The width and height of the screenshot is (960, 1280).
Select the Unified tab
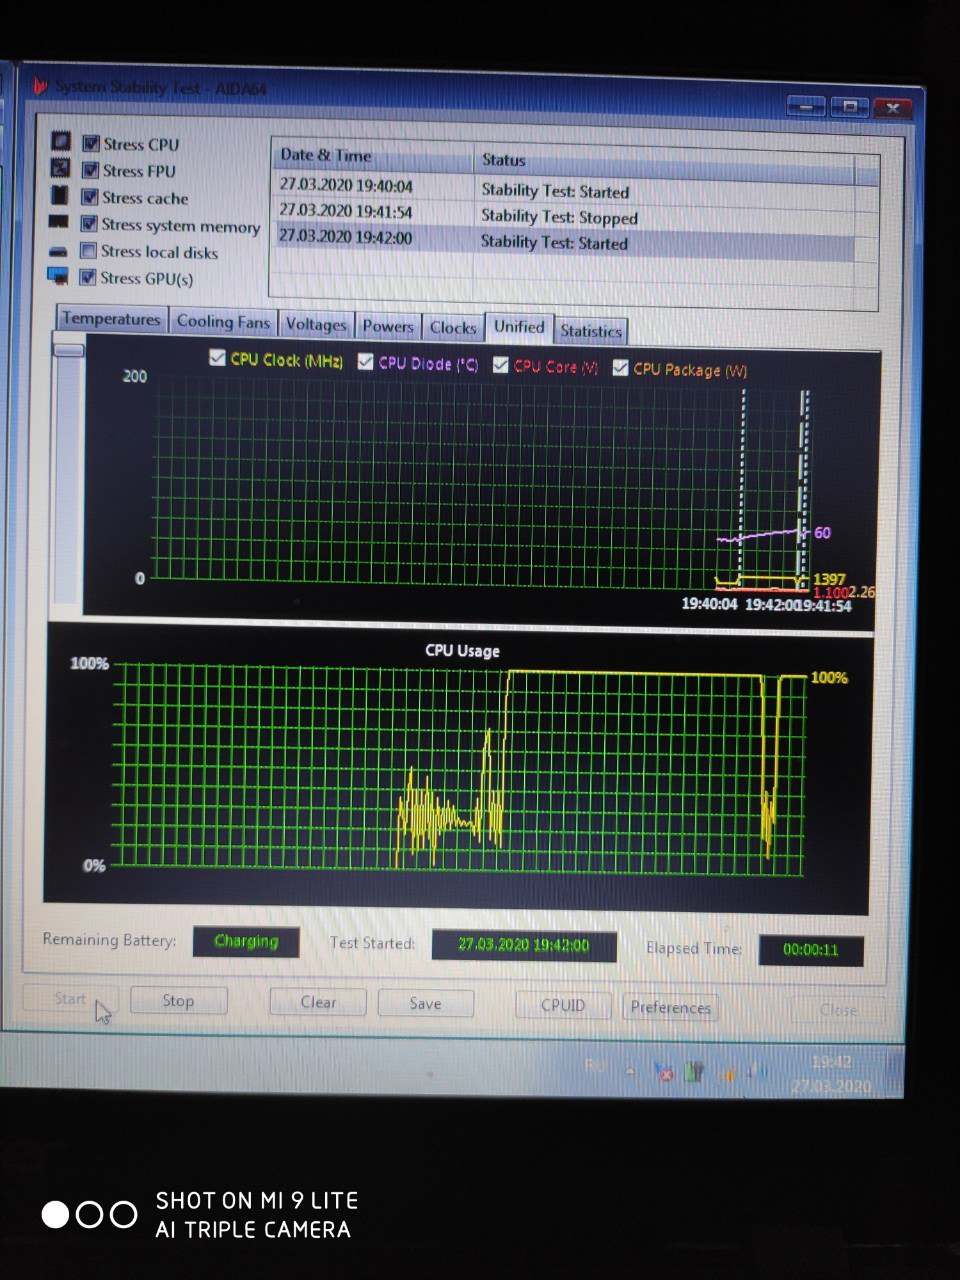pos(519,326)
